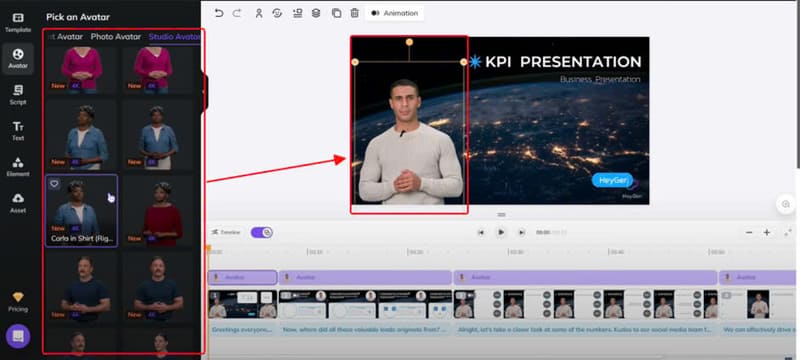This screenshot has width=800, height=360.
Task: Switch to Studio Avatar tab
Action: 174,37
